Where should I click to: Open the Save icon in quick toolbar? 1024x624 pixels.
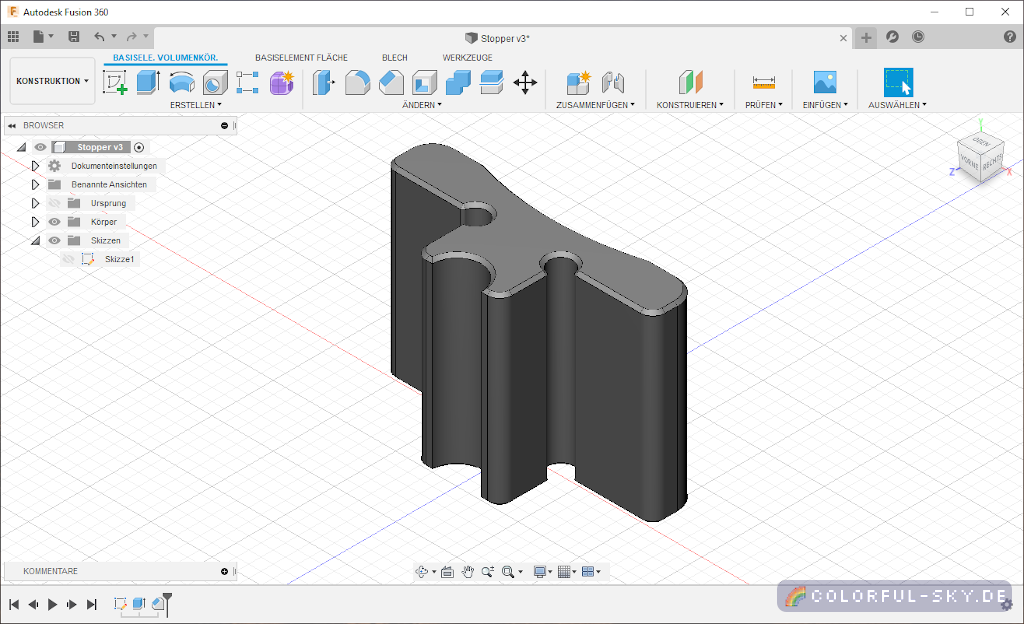[x=73, y=37]
